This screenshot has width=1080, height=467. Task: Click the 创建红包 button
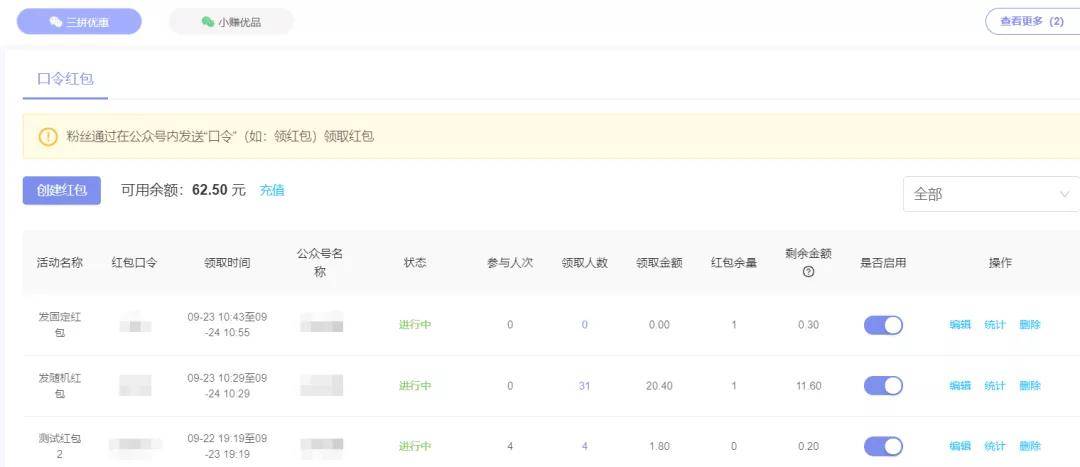62,190
